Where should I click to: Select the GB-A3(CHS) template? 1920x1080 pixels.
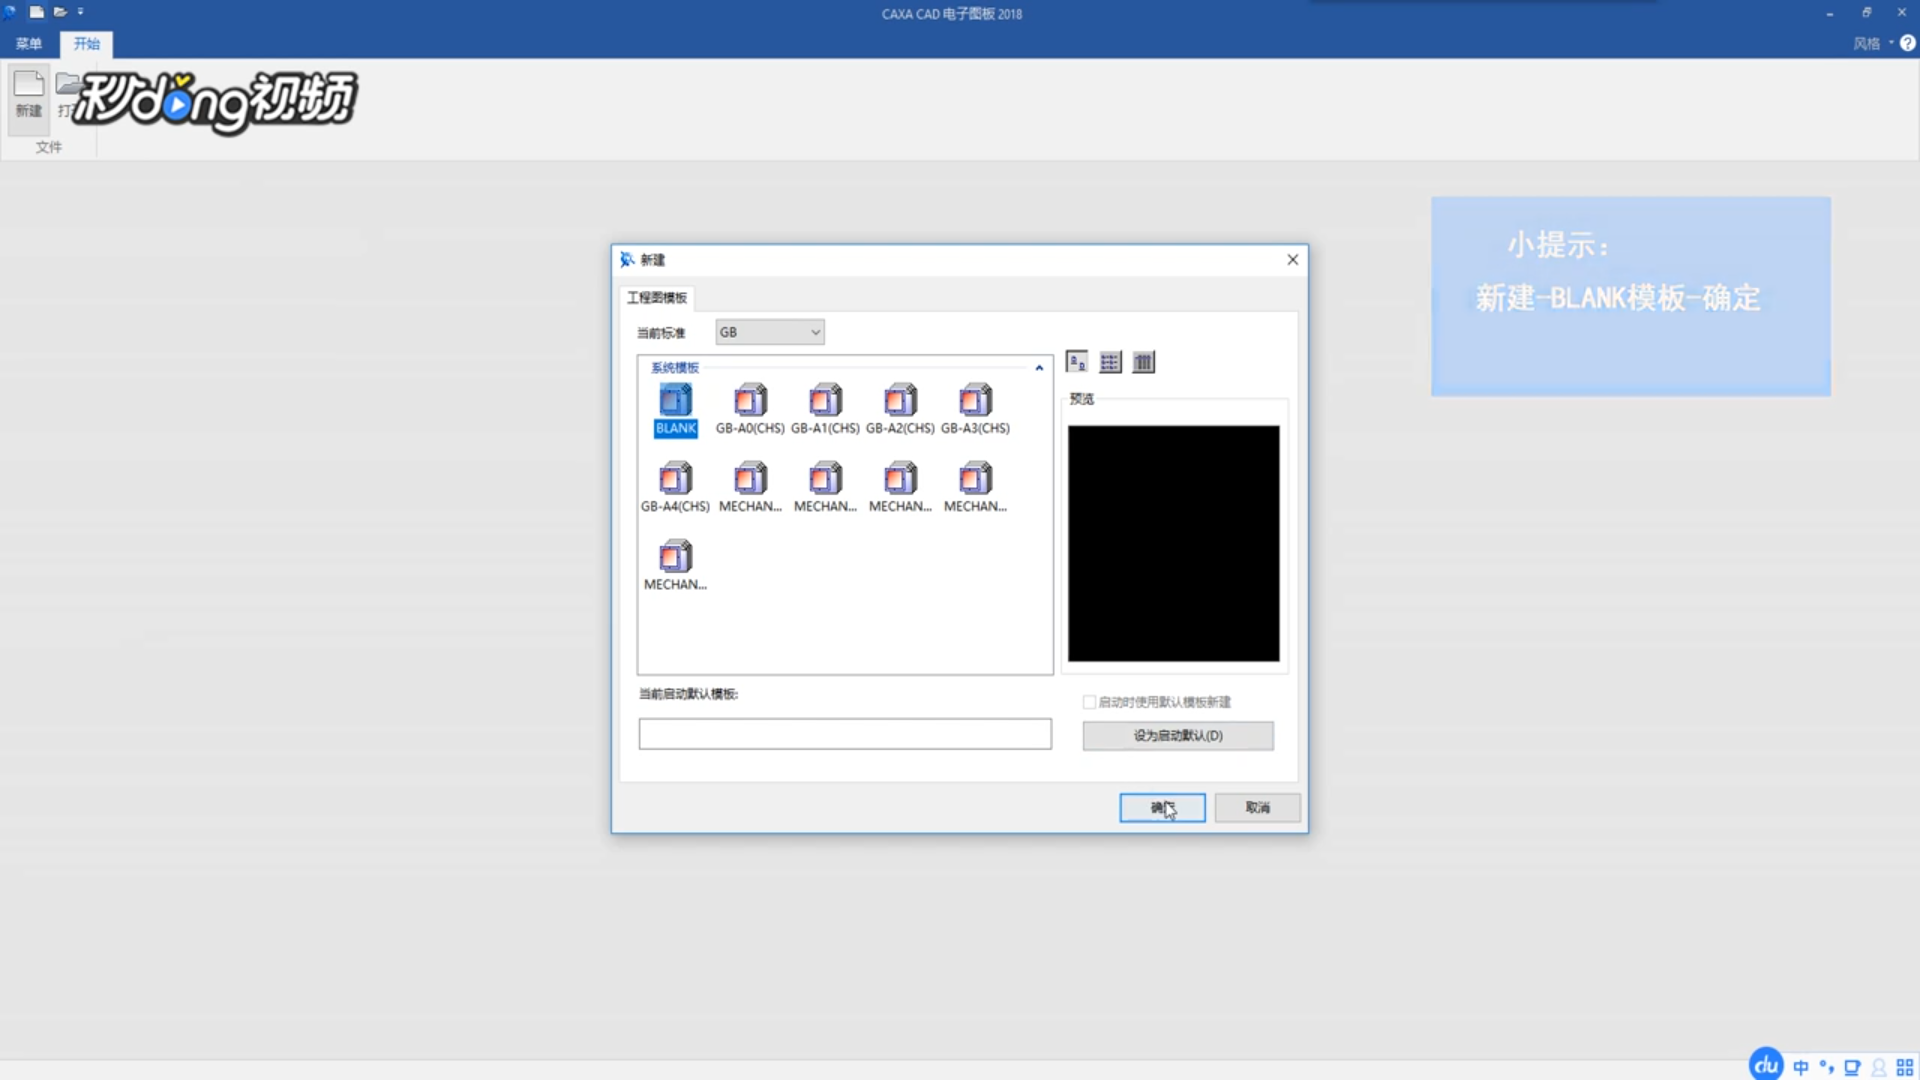click(975, 410)
